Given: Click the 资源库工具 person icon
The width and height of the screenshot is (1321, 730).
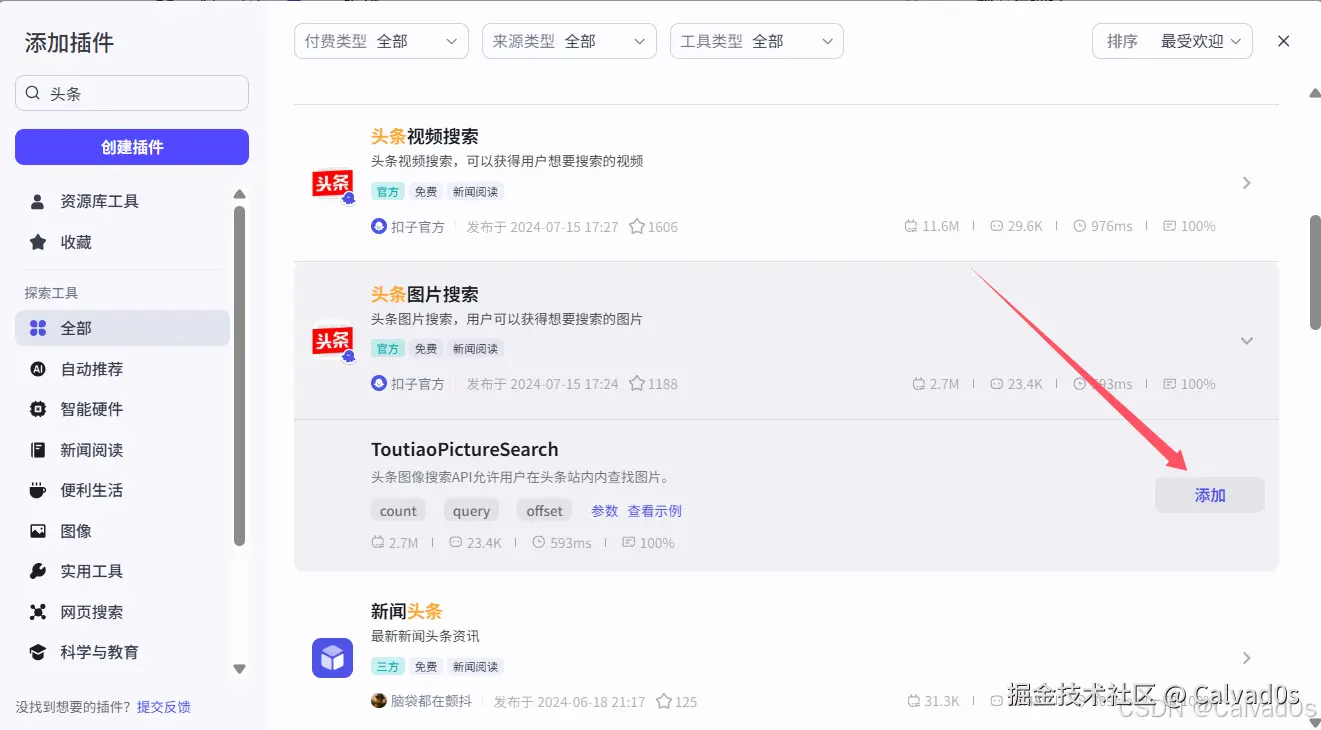Looking at the screenshot, I should tap(38, 202).
